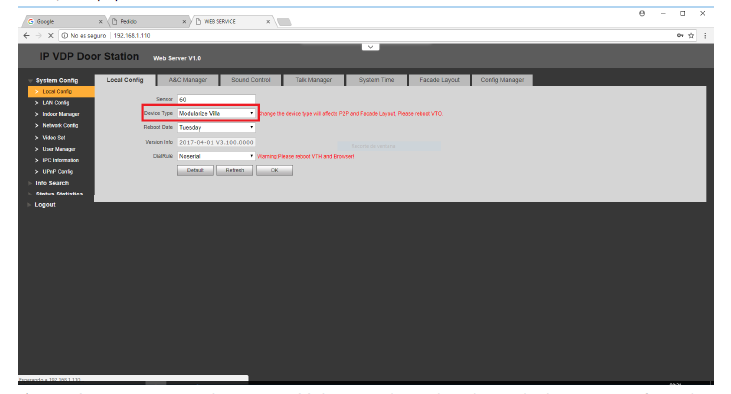731x394 pixels.
Task: Go back with browser back arrow
Action: click(27, 35)
